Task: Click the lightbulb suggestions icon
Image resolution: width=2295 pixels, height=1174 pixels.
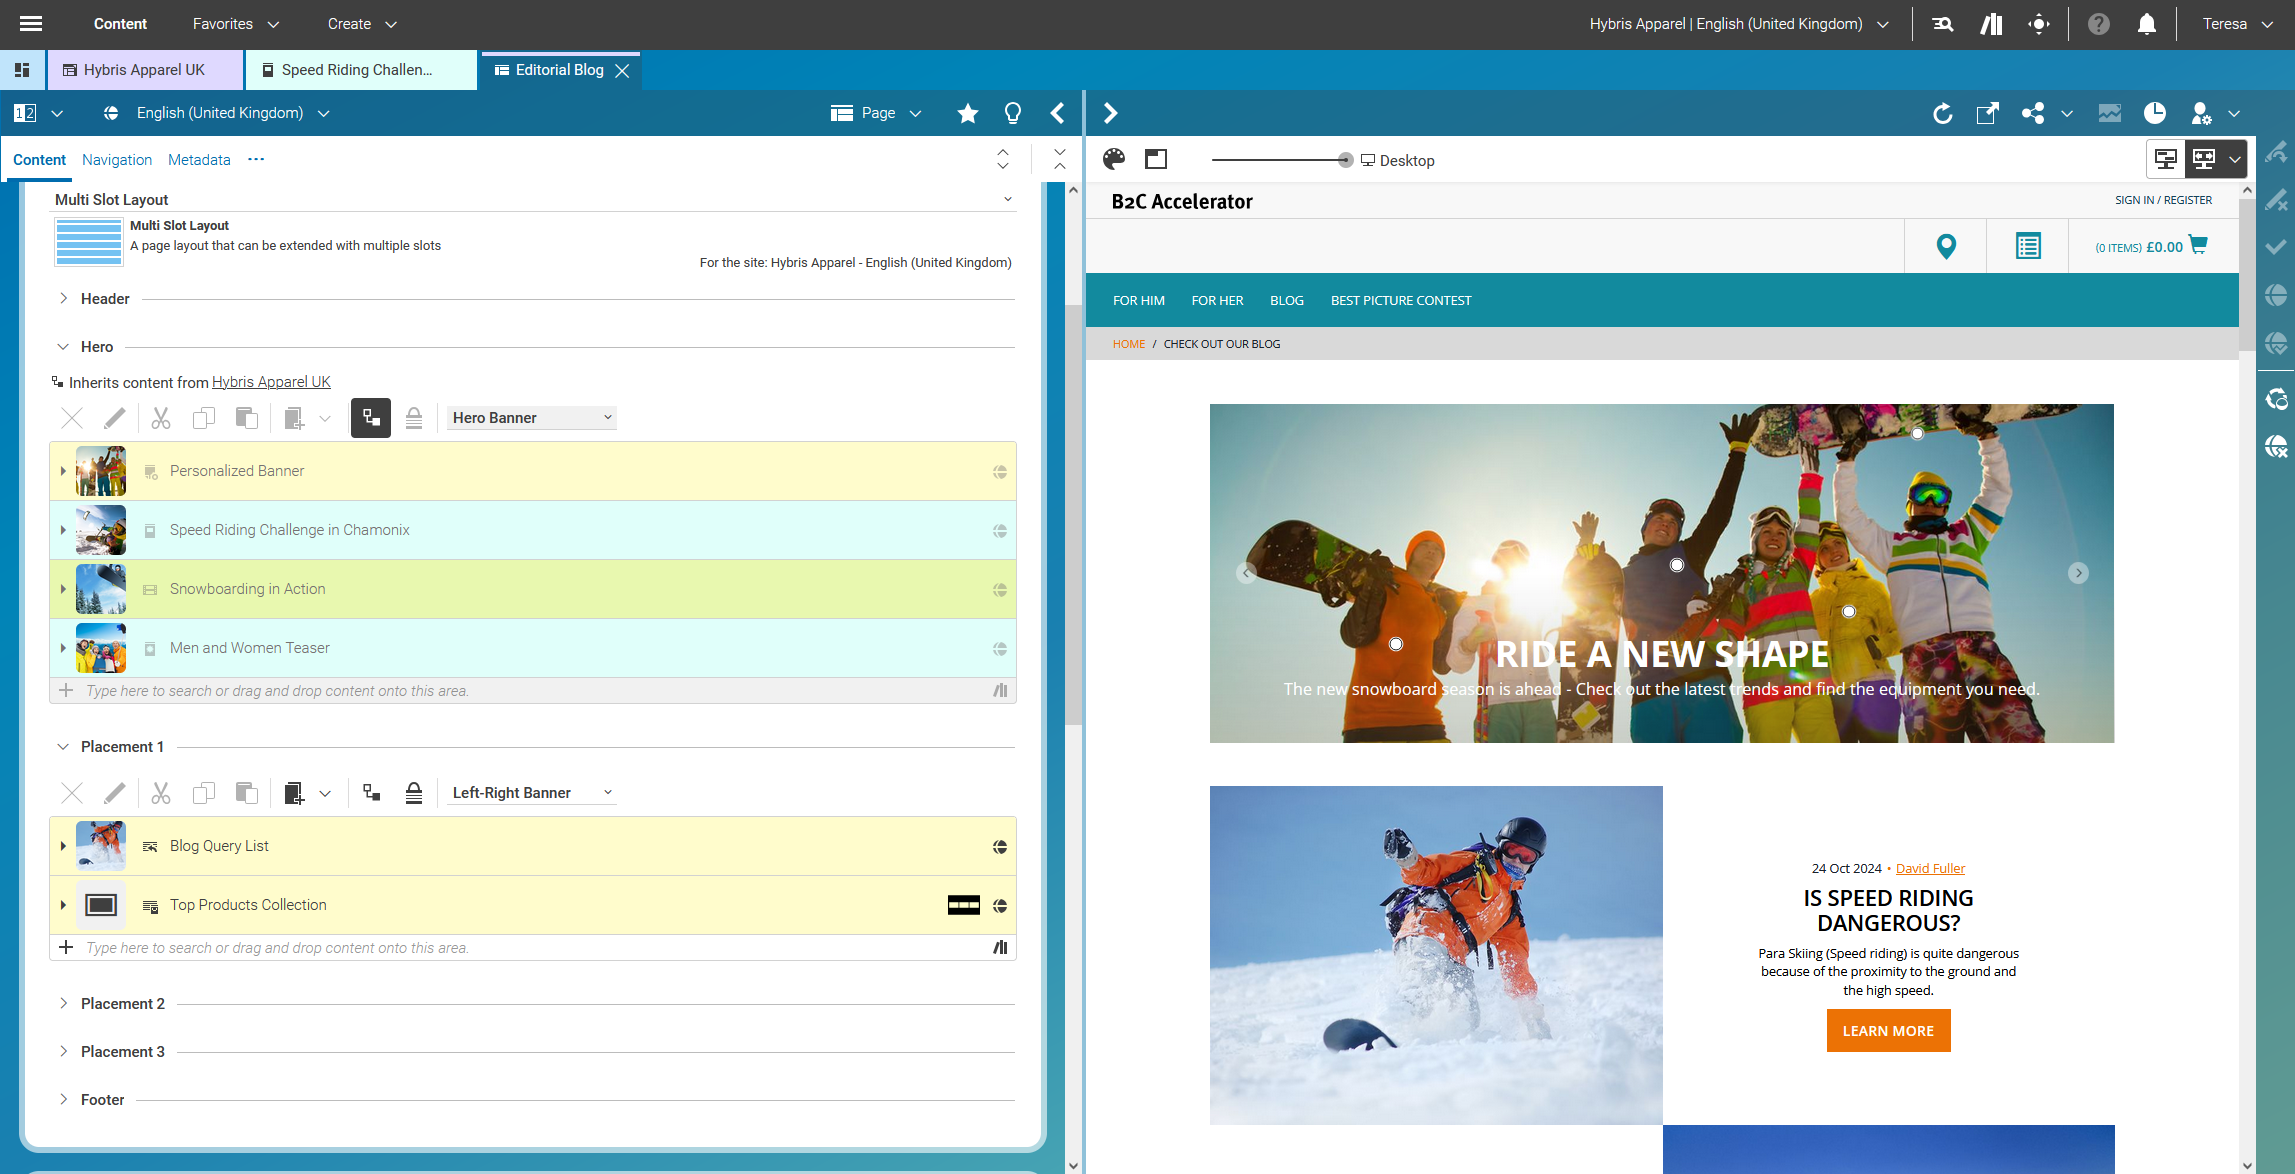Action: point(1012,113)
